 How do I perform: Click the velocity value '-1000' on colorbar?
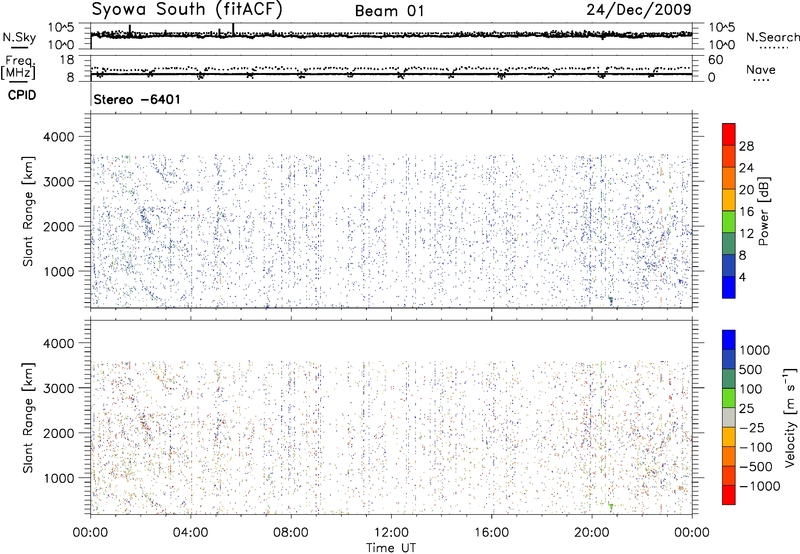point(759,486)
